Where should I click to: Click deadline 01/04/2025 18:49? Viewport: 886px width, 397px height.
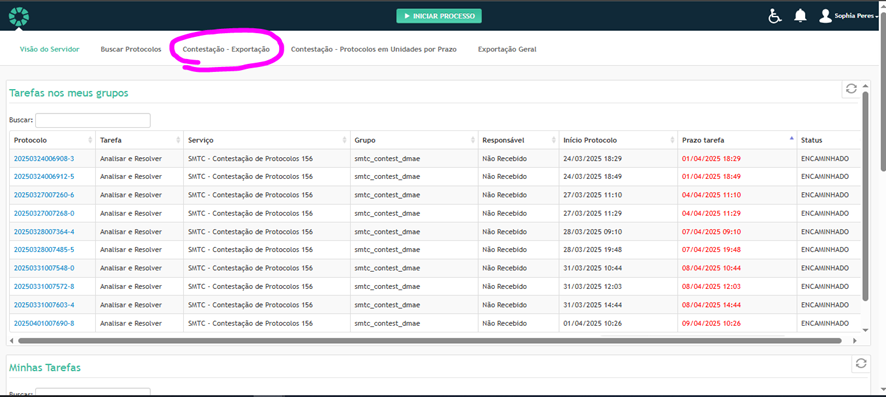[x=711, y=177]
